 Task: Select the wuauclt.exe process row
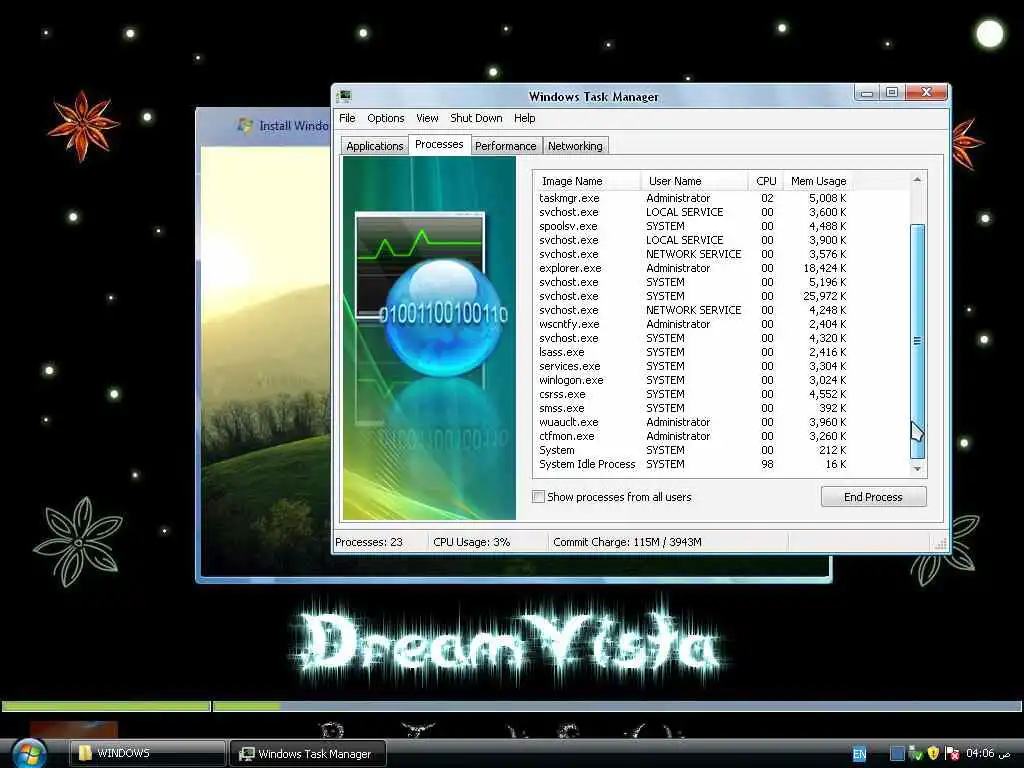coord(693,422)
